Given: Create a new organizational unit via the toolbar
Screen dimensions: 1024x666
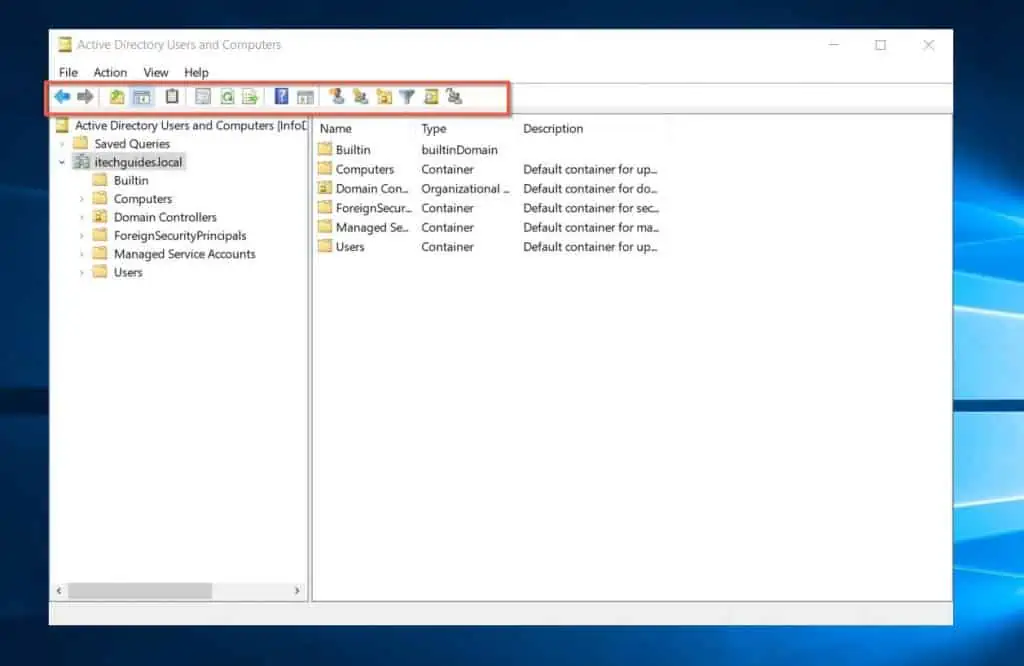Looking at the screenshot, I should click(x=384, y=97).
